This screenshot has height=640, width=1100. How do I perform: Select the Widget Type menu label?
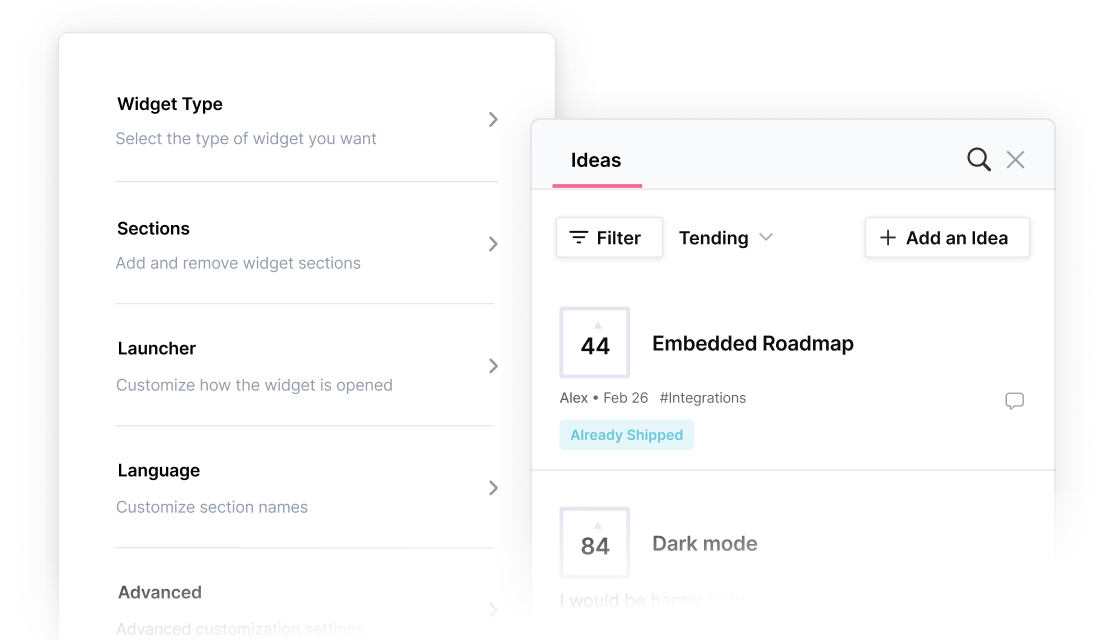[x=170, y=104]
